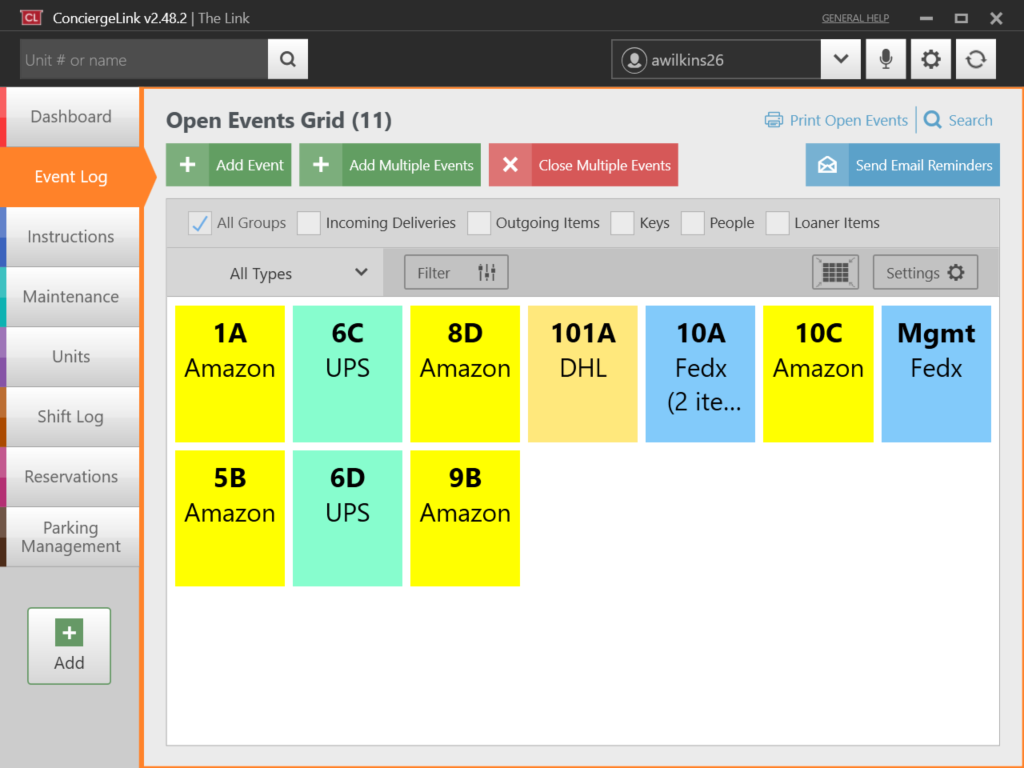This screenshot has height=768, width=1024.
Task: Click the Settings button label
Action: [x=912, y=273]
